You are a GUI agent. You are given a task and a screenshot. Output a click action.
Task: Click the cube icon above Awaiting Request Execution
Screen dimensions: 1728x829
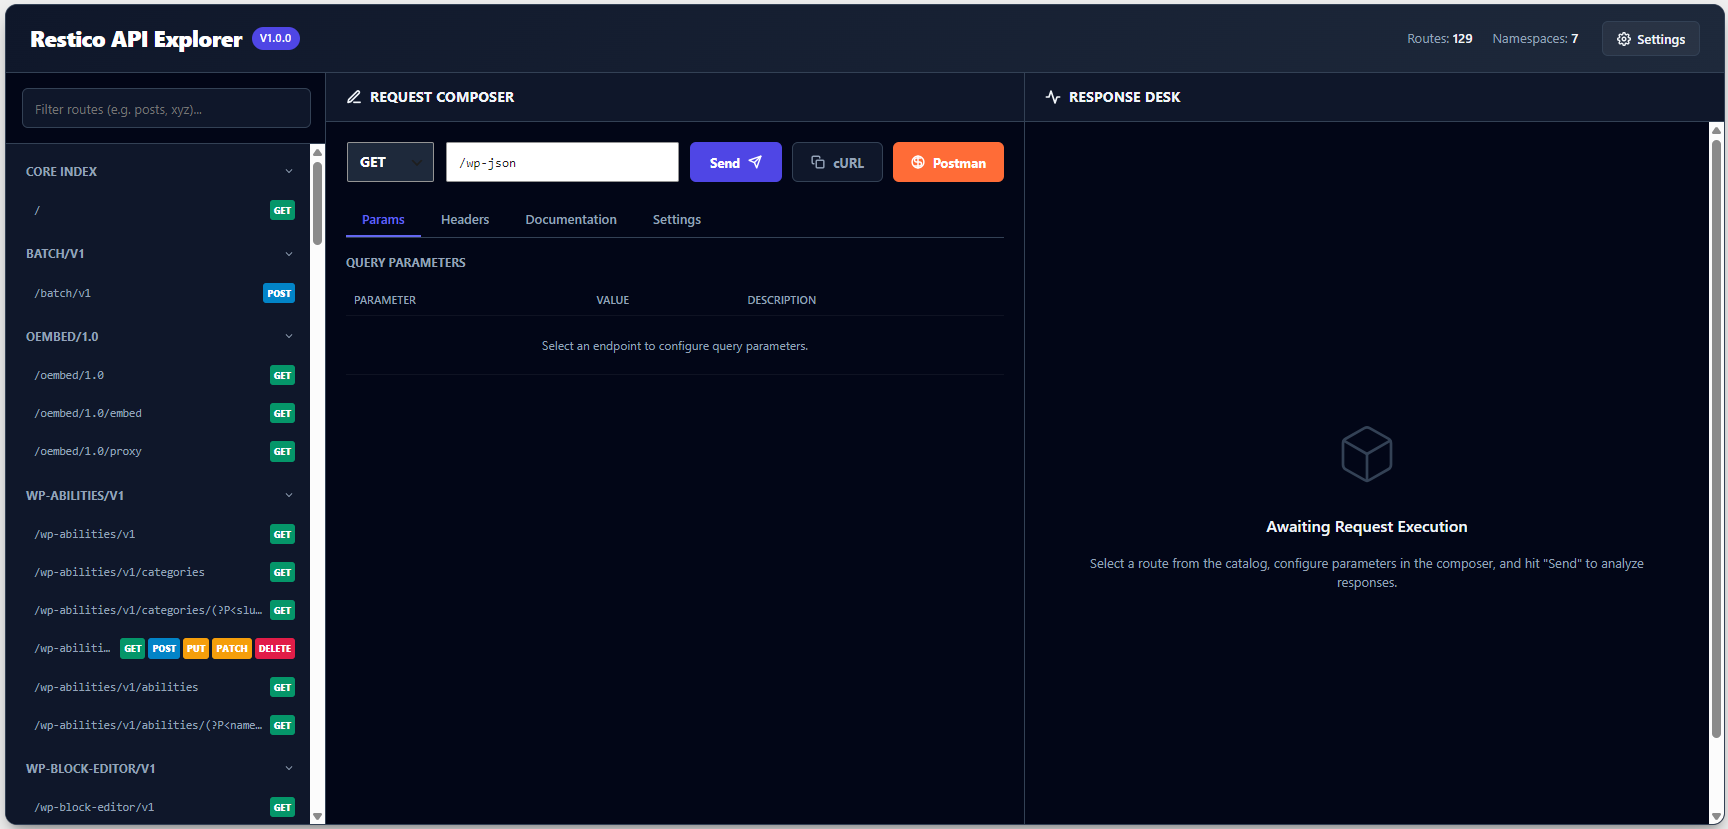click(1367, 454)
